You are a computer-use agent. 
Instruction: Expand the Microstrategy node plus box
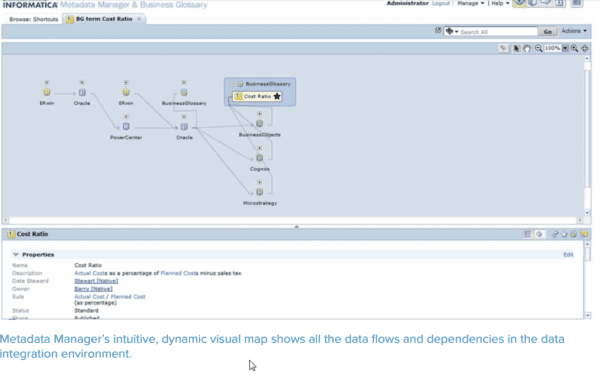click(x=259, y=183)
